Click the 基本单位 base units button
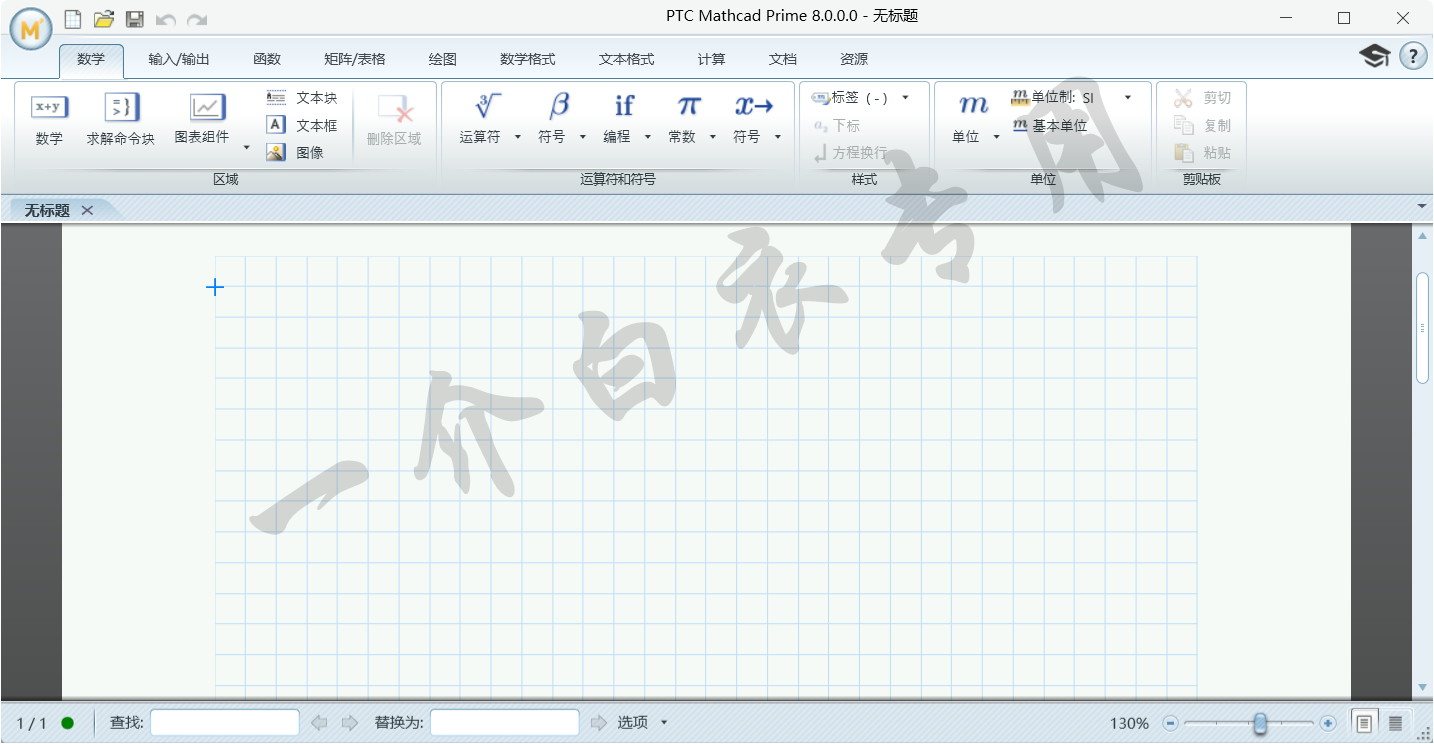 pyautogui.click(x=1049, y=126)
